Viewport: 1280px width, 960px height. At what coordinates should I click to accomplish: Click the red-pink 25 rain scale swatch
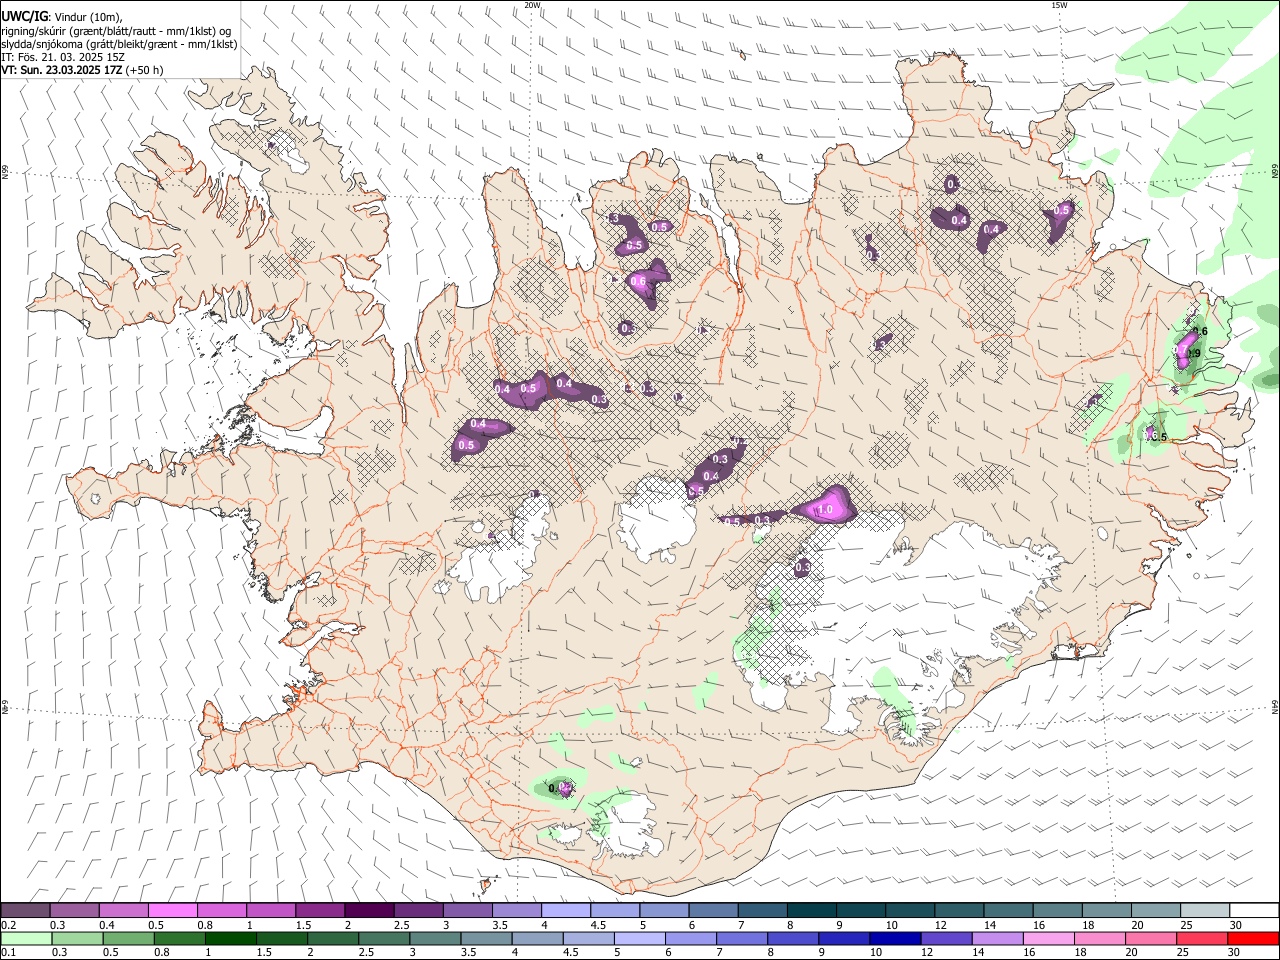1202,939
